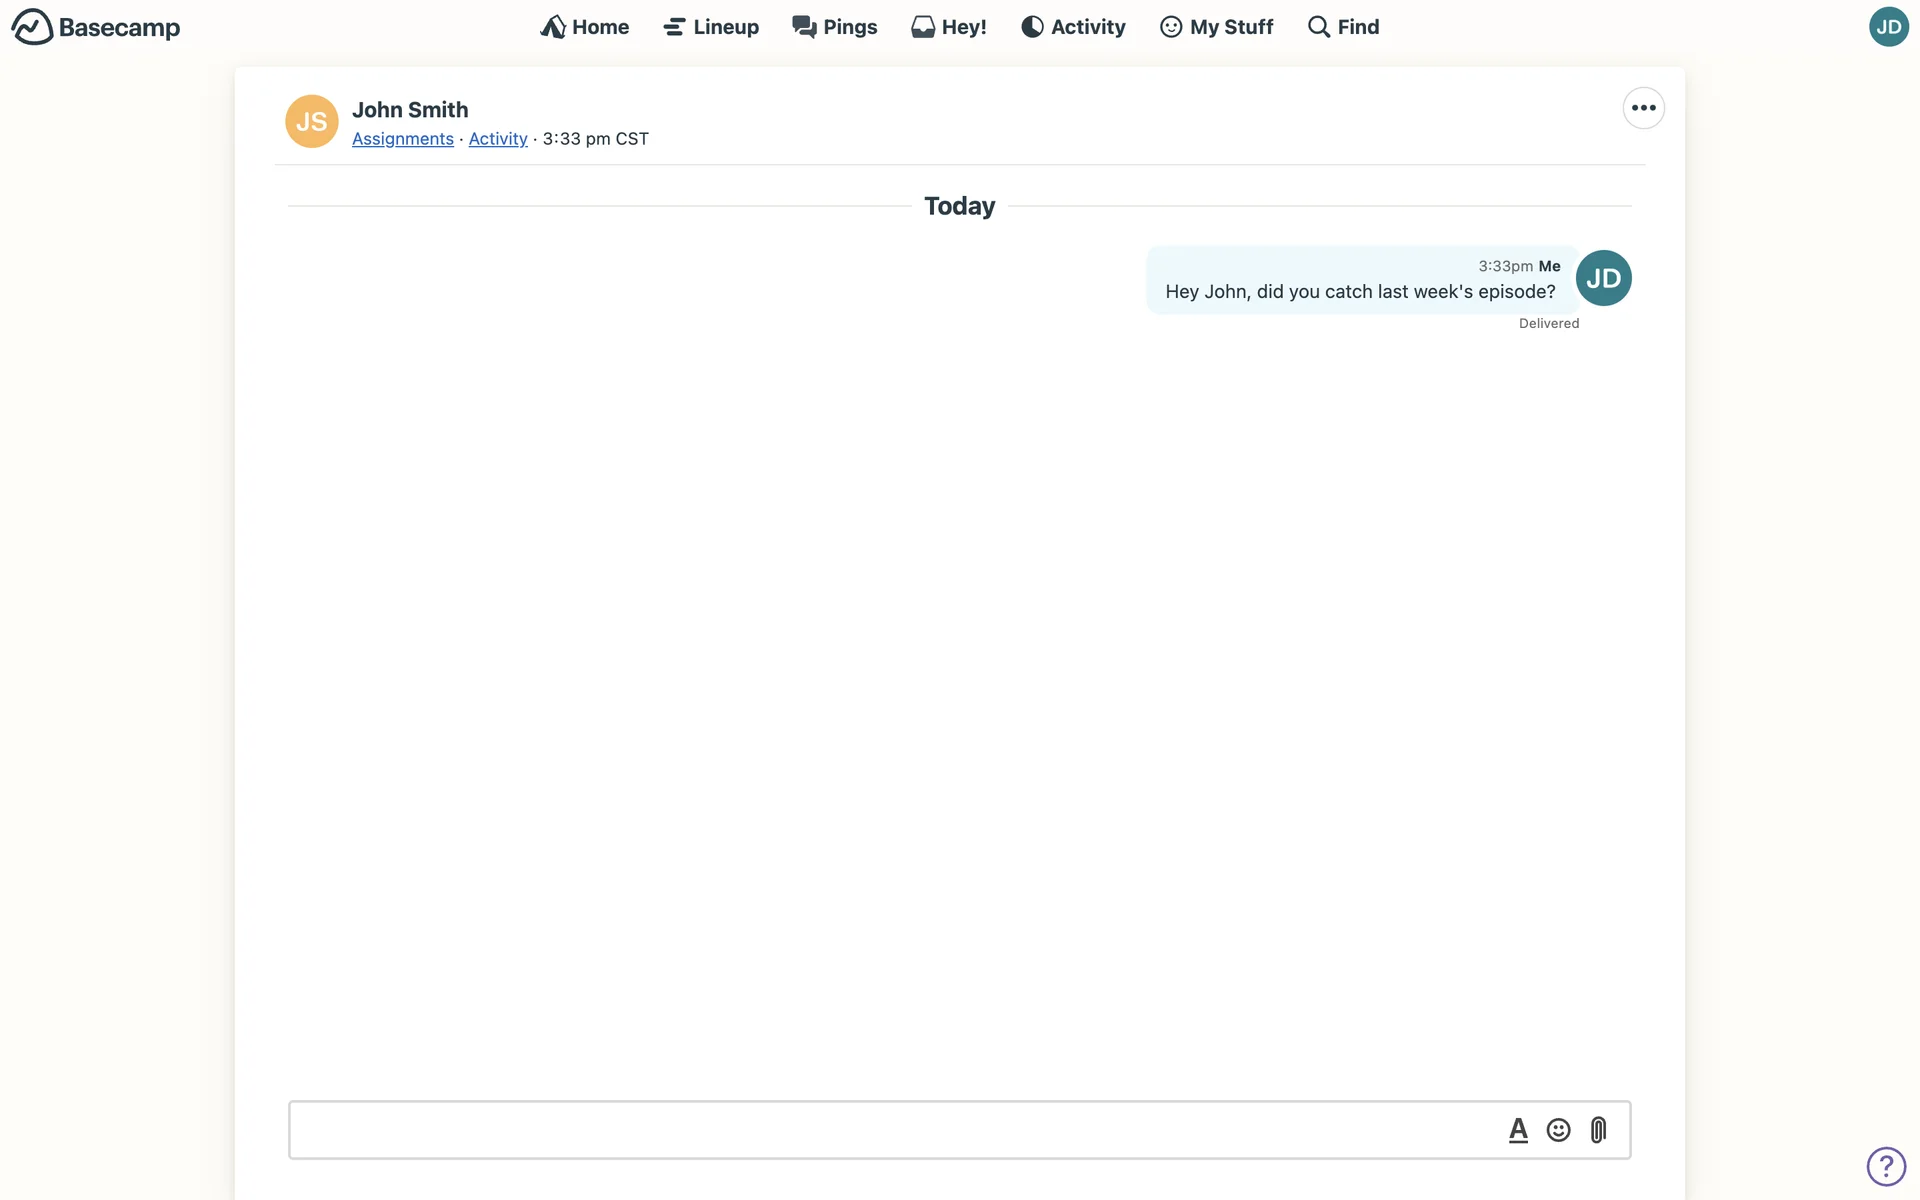The image size is (1920, 1200).
Task: Open the three-dot options menu
Action: [x=1643, y=108]
